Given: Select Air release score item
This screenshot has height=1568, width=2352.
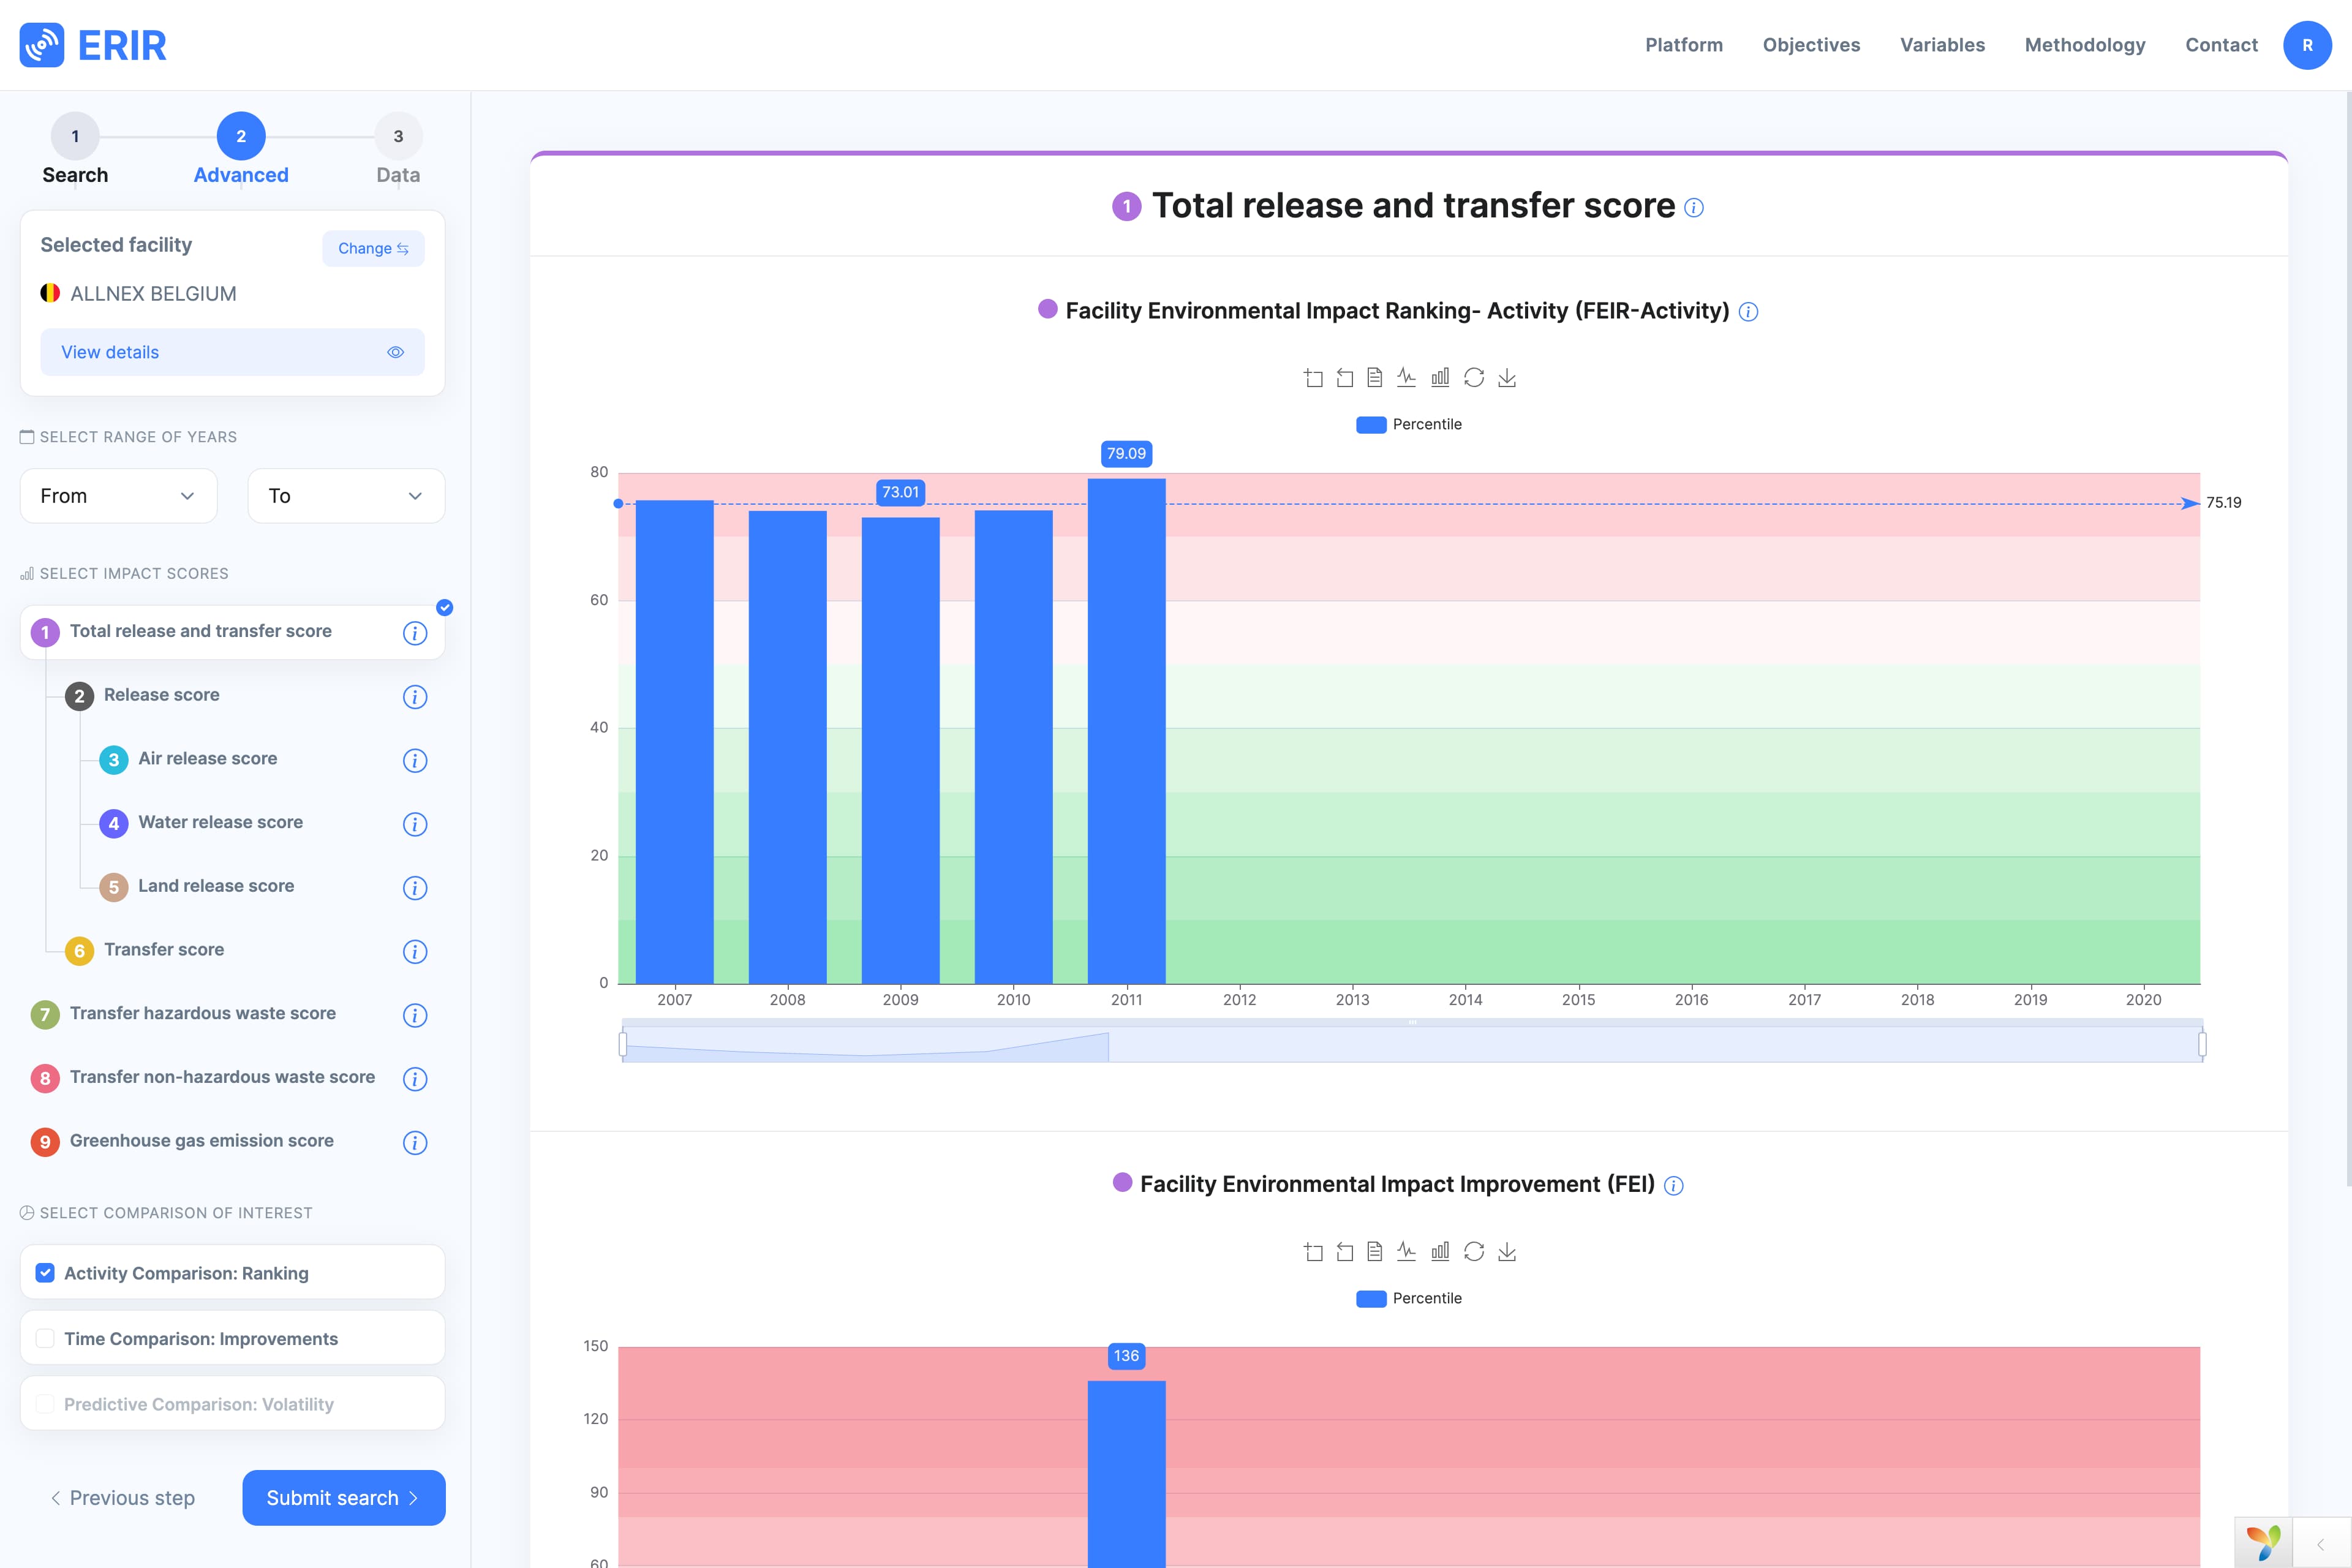Looking at the screenshot, I should (x=208, y=759).
